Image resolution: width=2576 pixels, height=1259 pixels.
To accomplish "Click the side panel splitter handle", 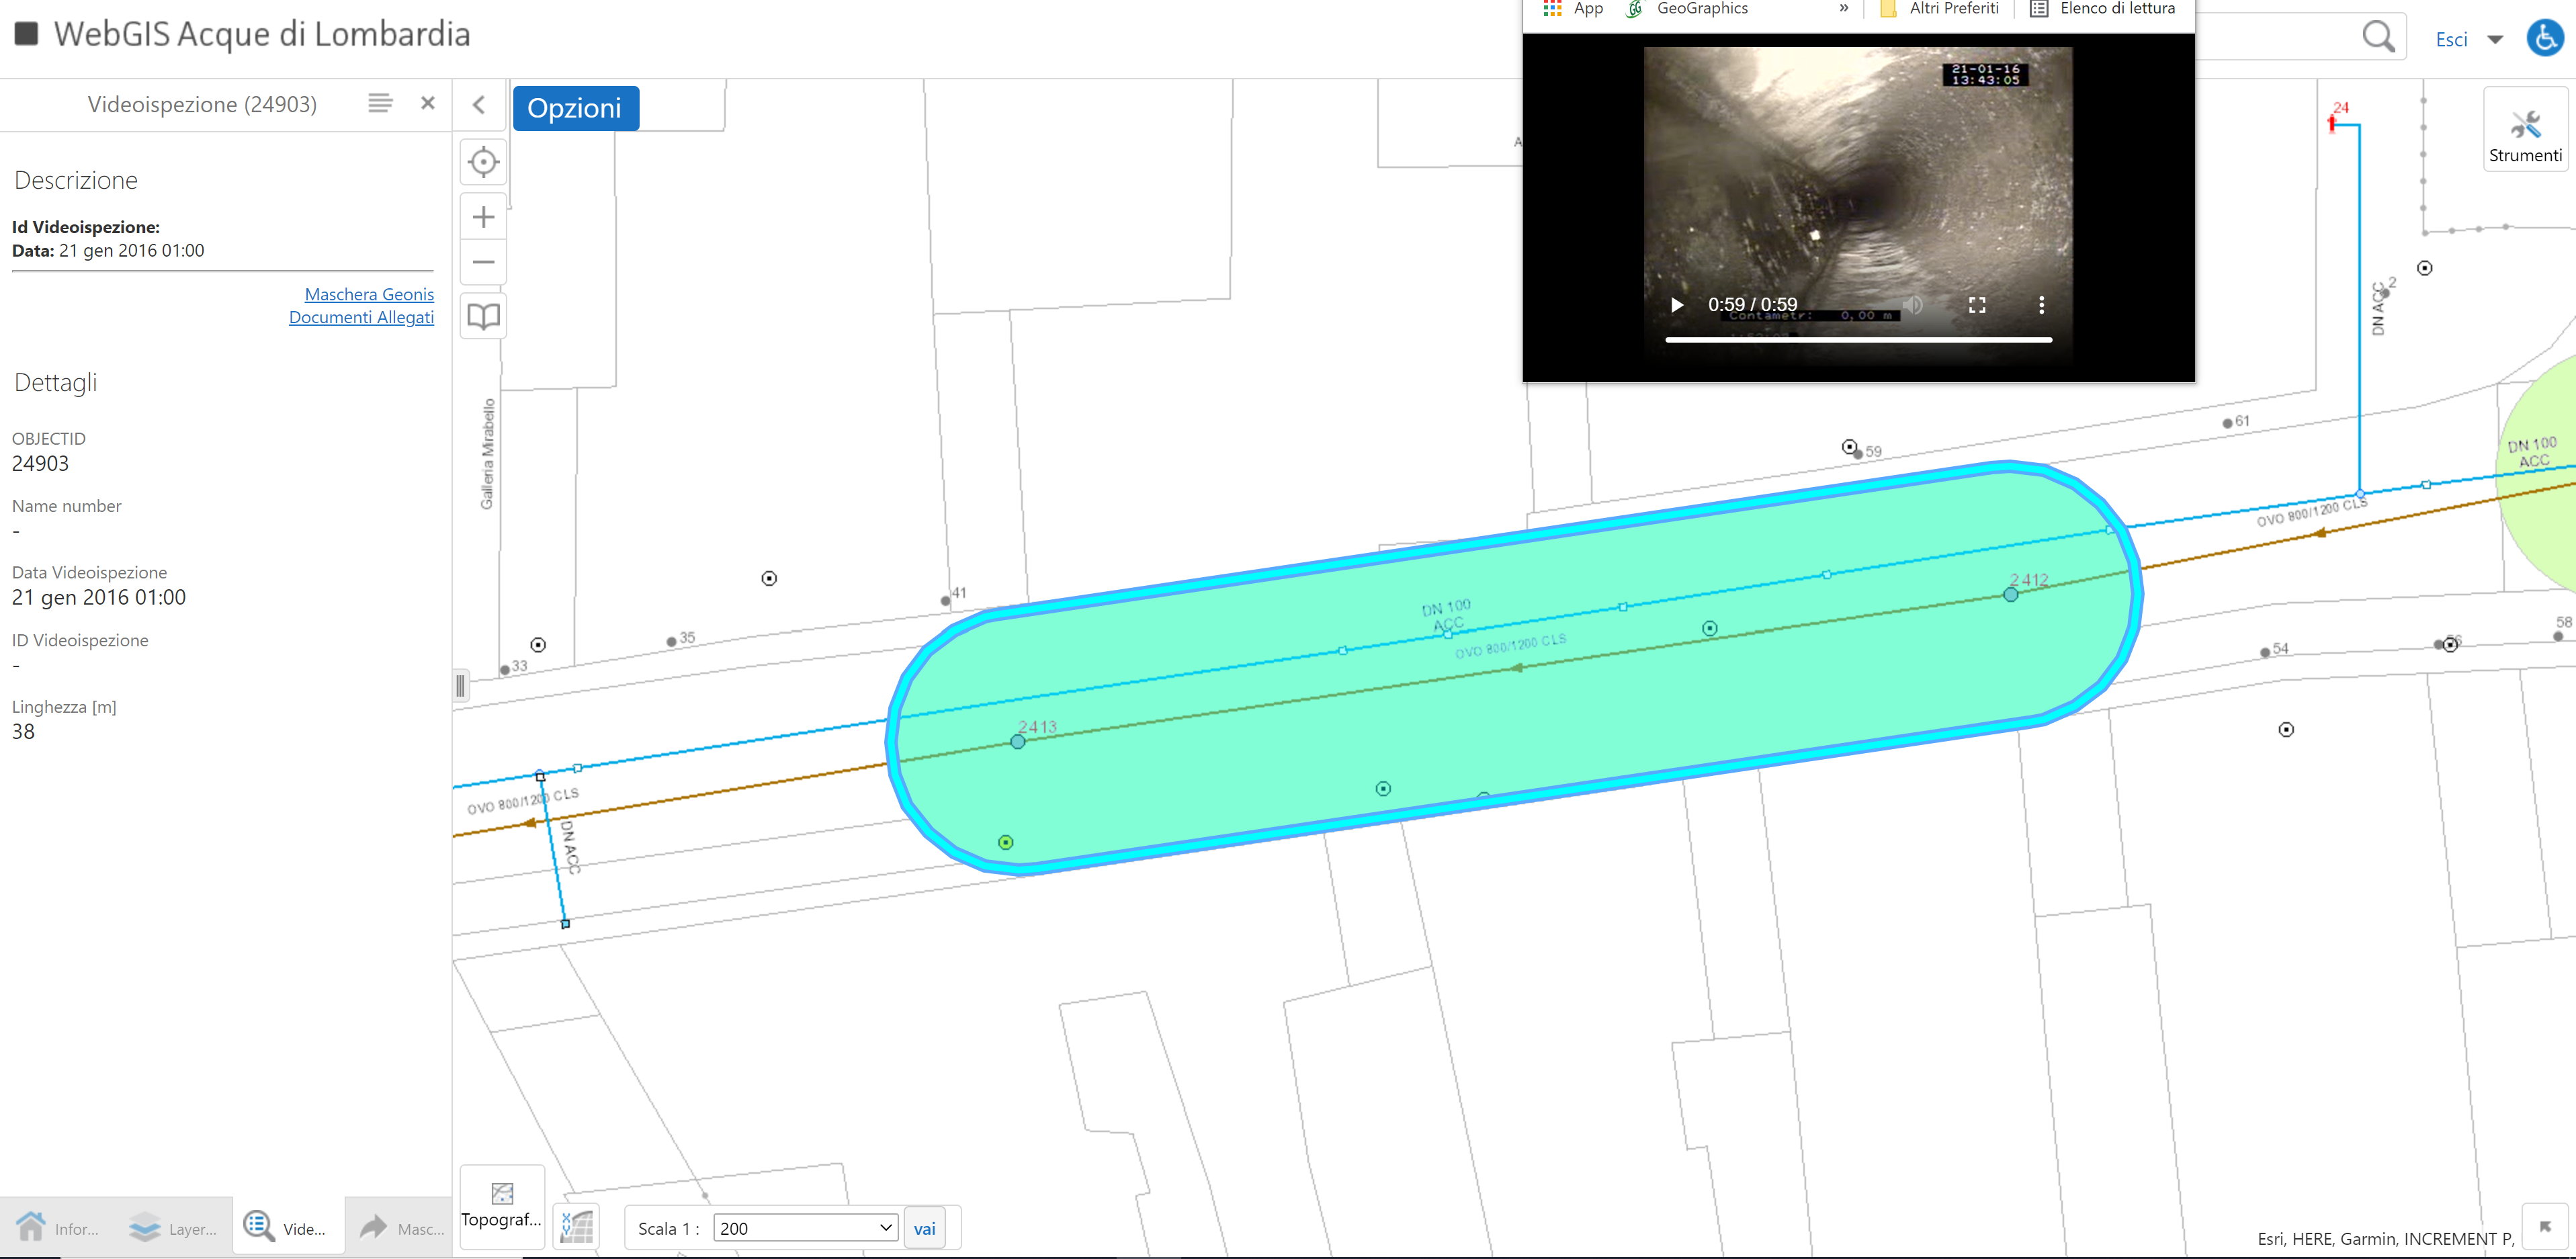I will (460, 685).
